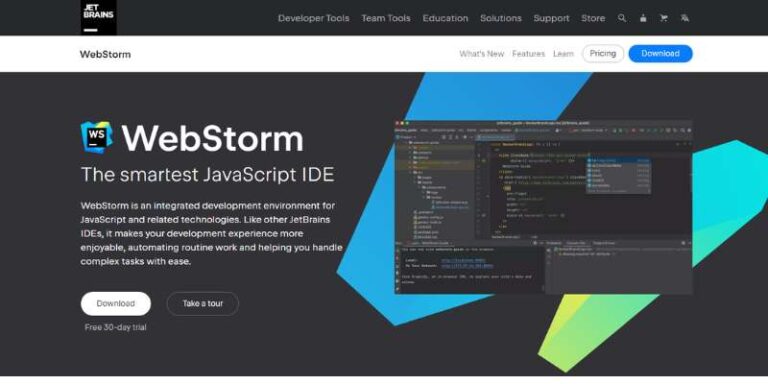Open the language selector icon
Image resolution: width=768 pixels, height=384 pixels.
[x=685, y=18]
